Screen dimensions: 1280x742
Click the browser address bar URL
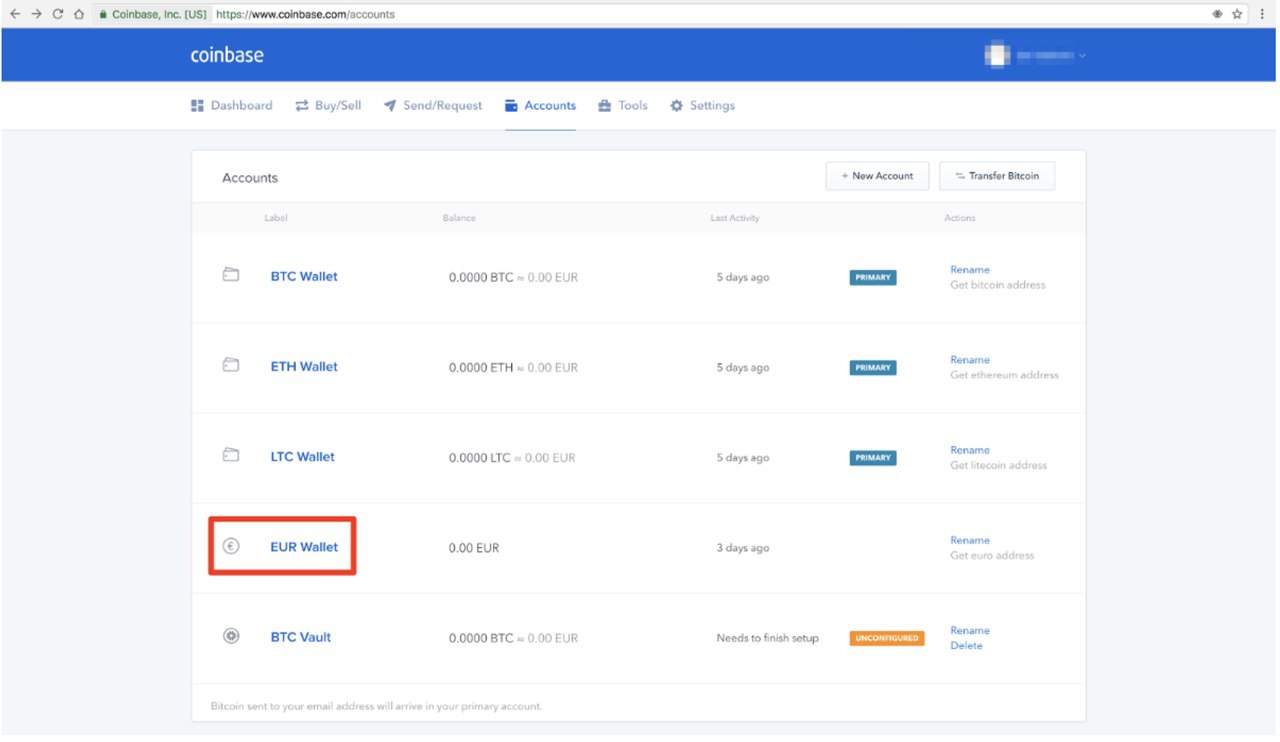click(x=305, y=15)
